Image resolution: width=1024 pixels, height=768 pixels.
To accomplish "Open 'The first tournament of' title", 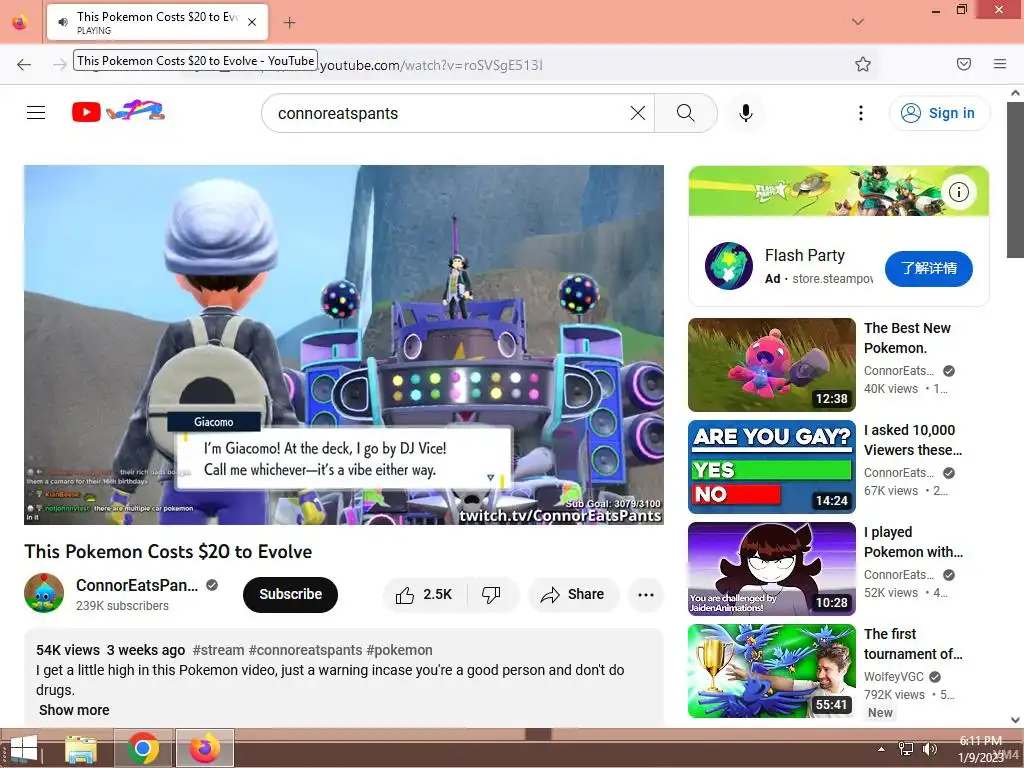I will click(913, 644).
